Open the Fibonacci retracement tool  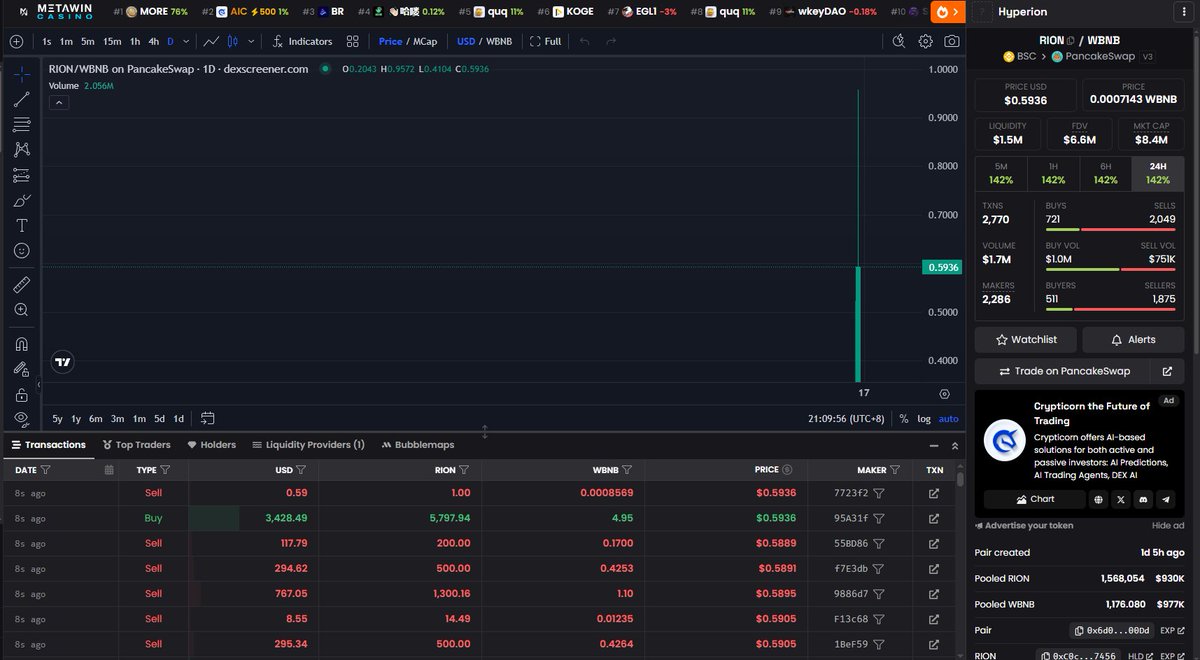(21, 124)
